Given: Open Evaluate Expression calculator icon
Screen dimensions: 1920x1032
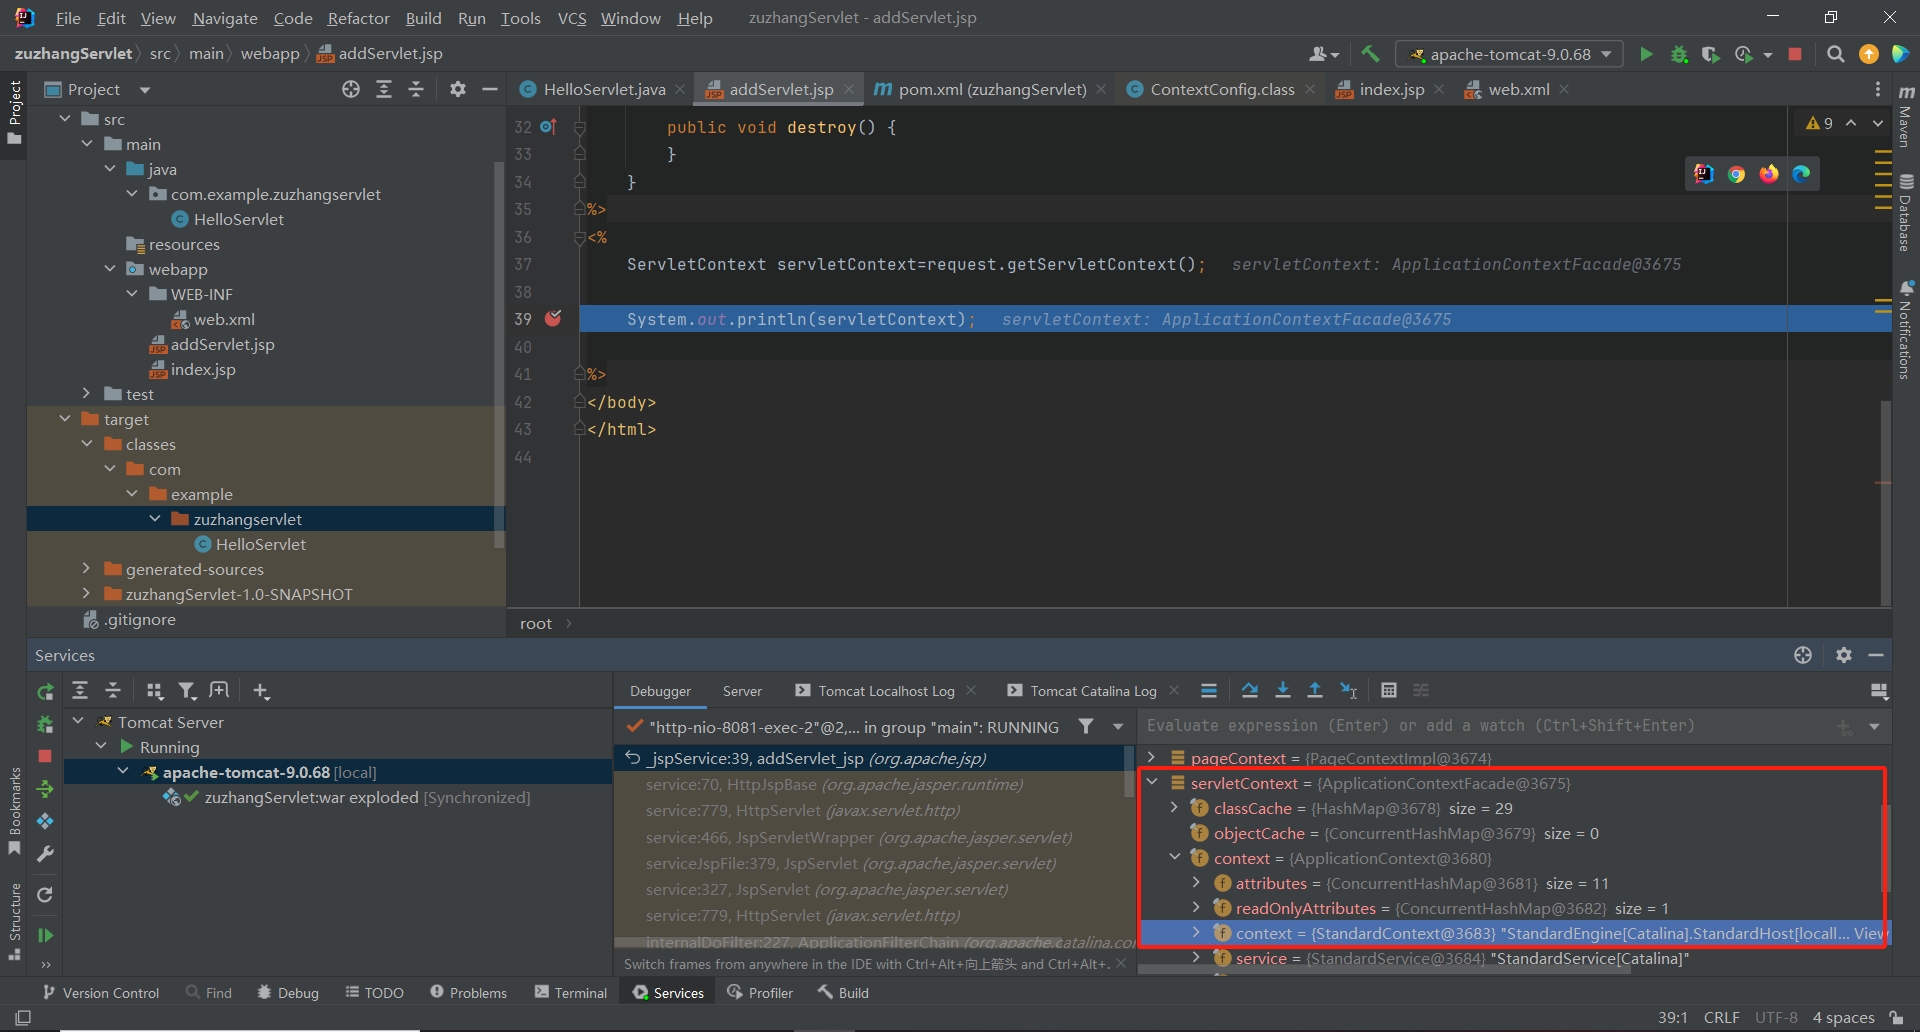Looking at the screenshot, I should pyautogui.click(x=1389, y=690).
